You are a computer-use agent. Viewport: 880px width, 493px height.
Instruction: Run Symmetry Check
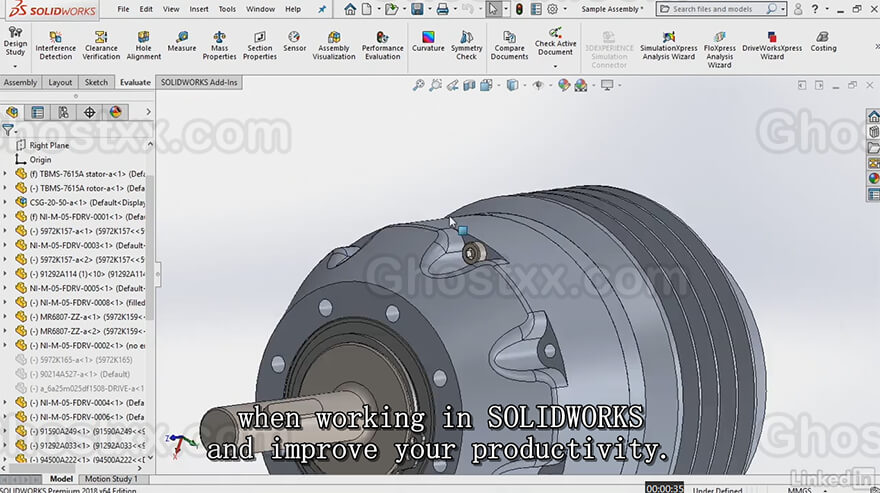tap(466, 46)
